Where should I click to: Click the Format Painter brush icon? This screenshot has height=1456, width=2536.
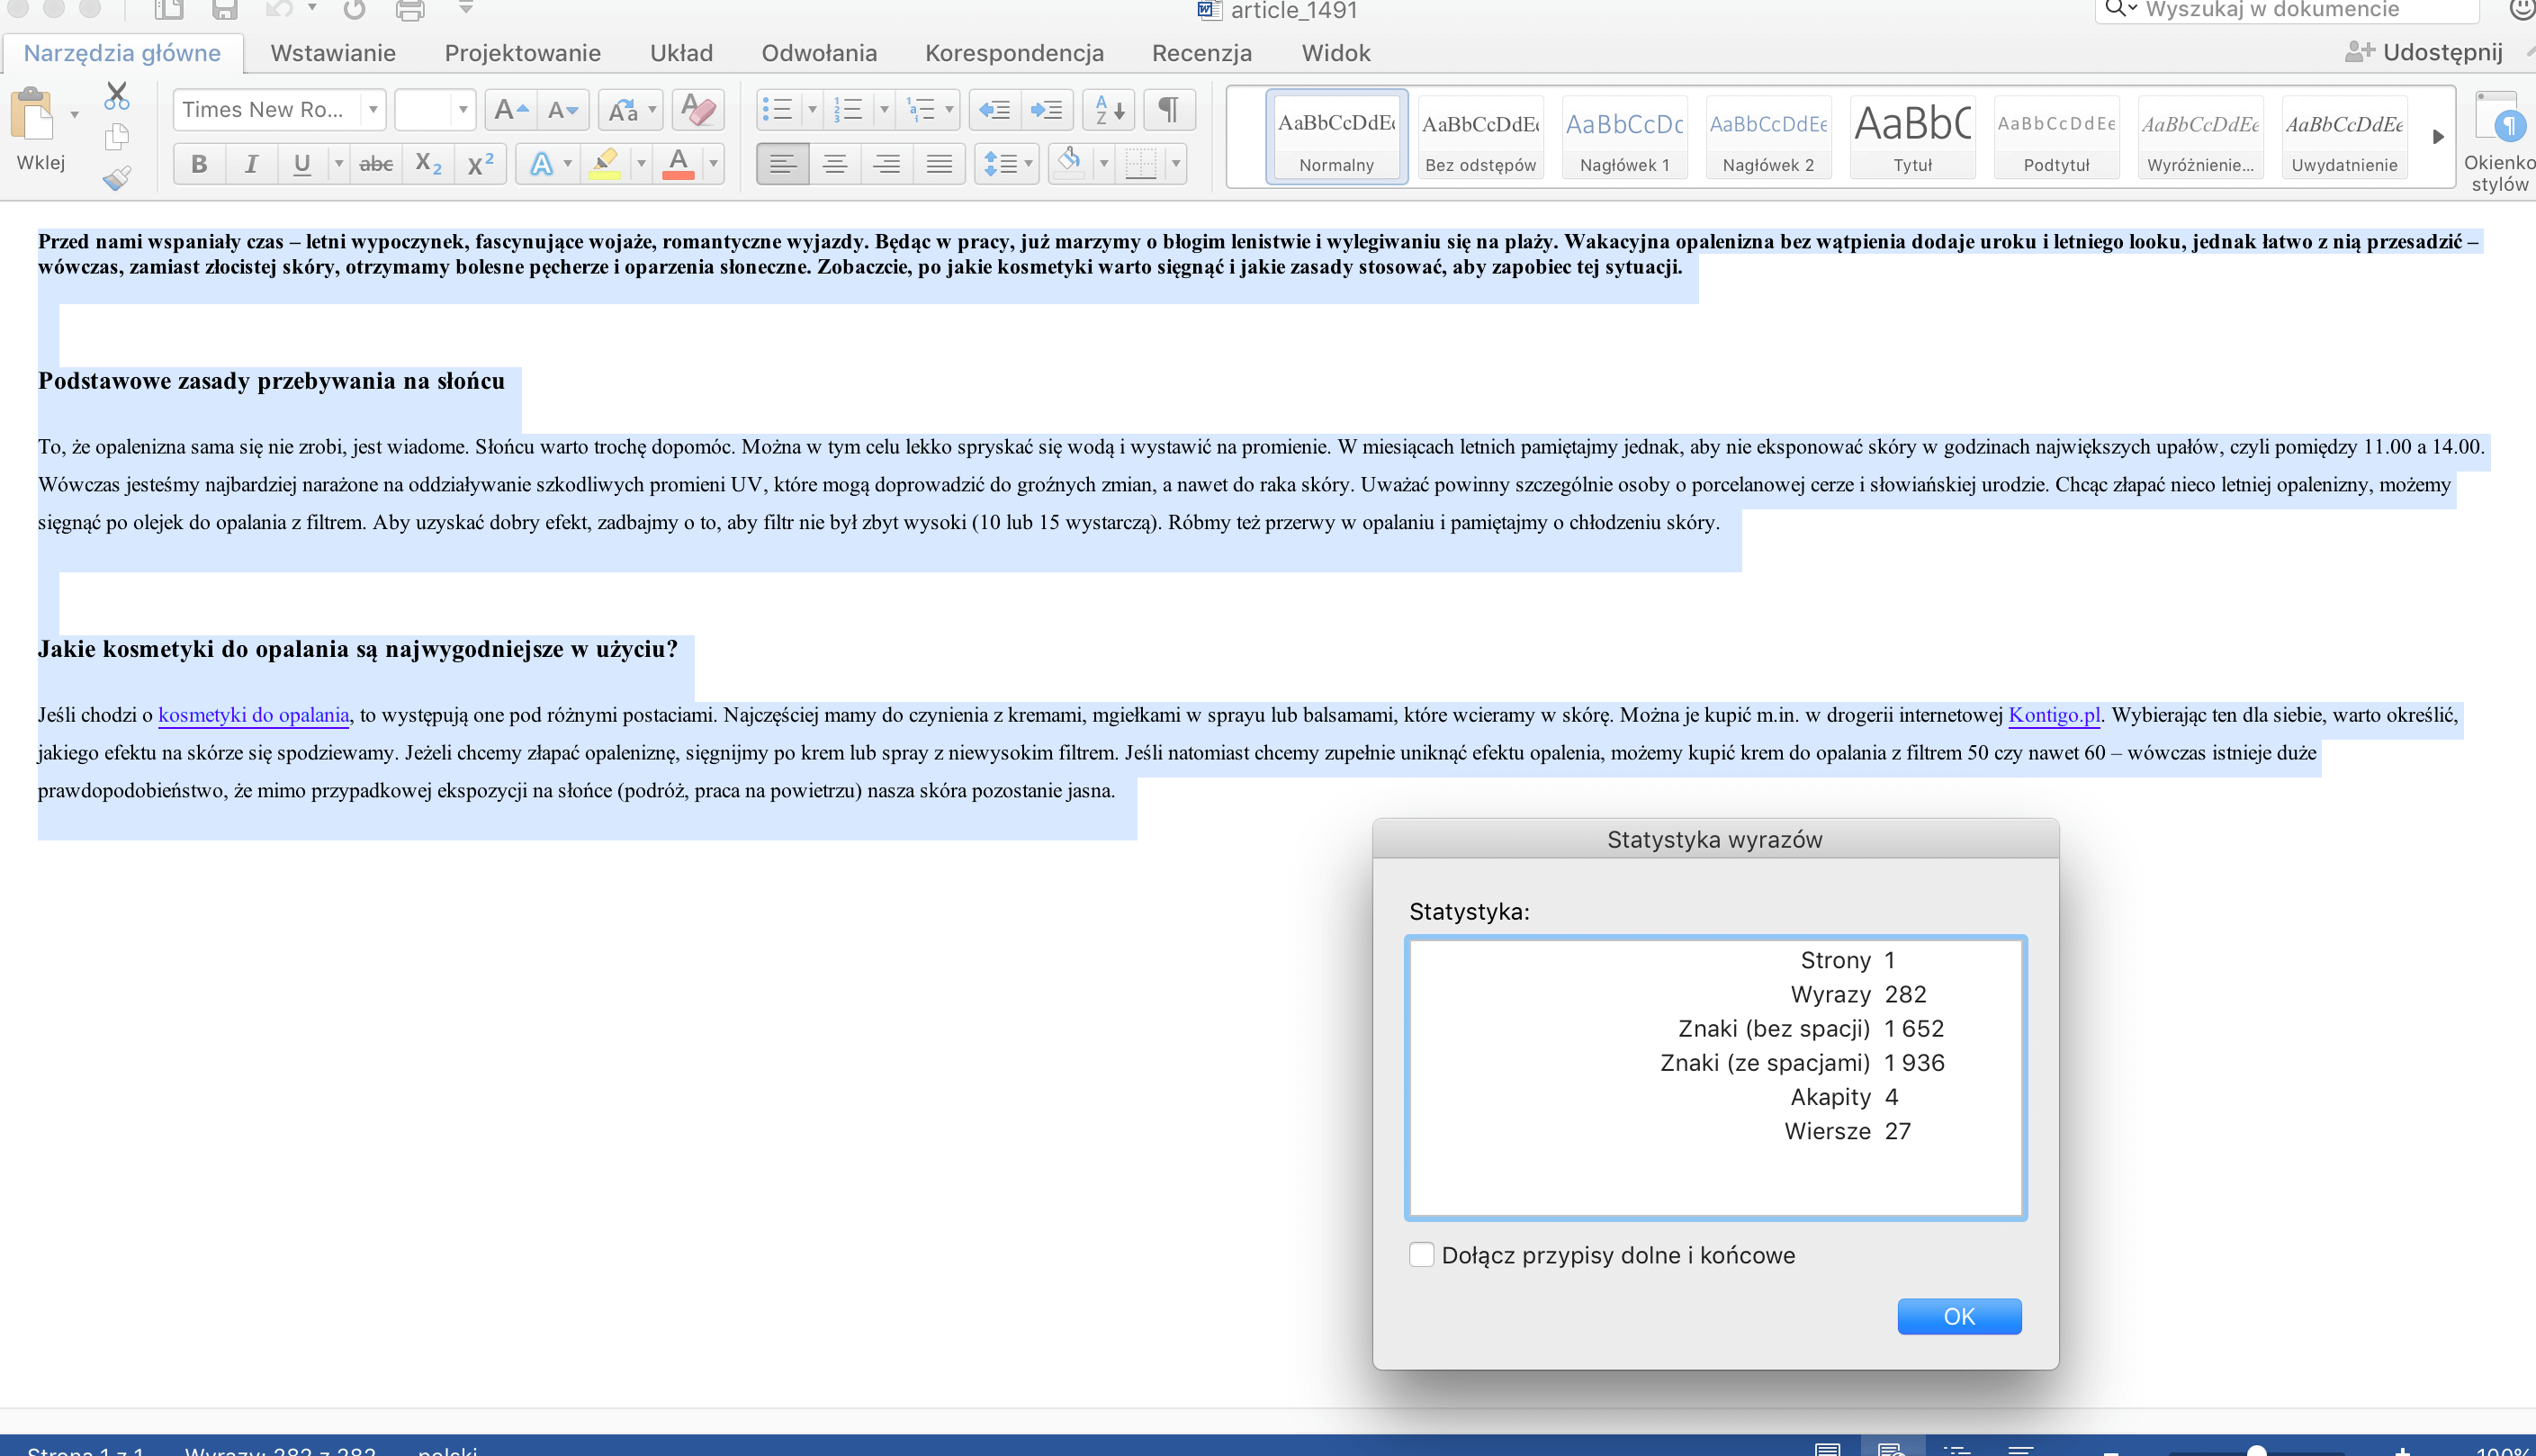point(117,178)
